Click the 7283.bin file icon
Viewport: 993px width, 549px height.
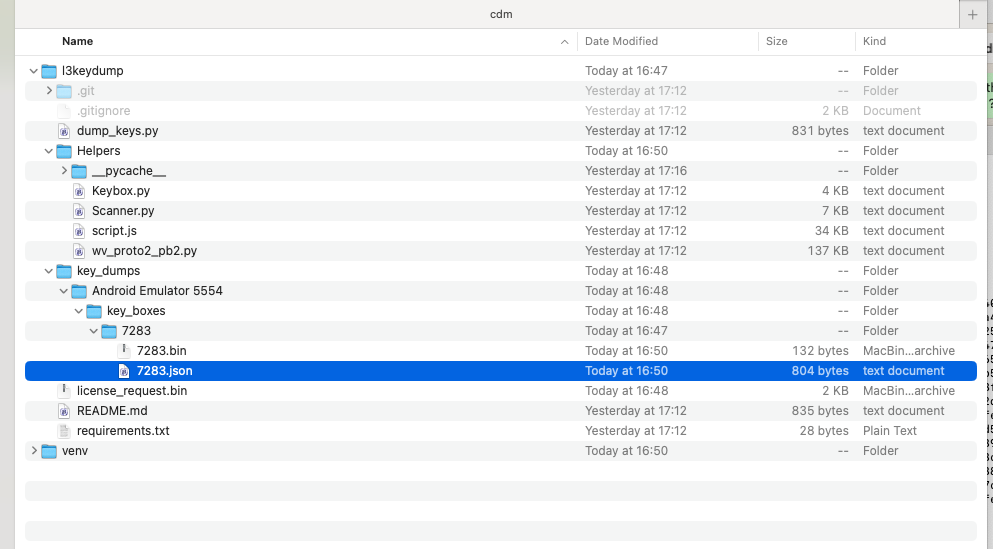(x=124, y=351)
